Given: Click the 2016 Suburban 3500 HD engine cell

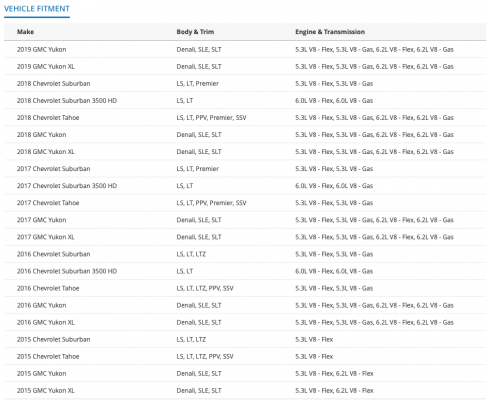Looking at the screenshot, I should point(334,271).
